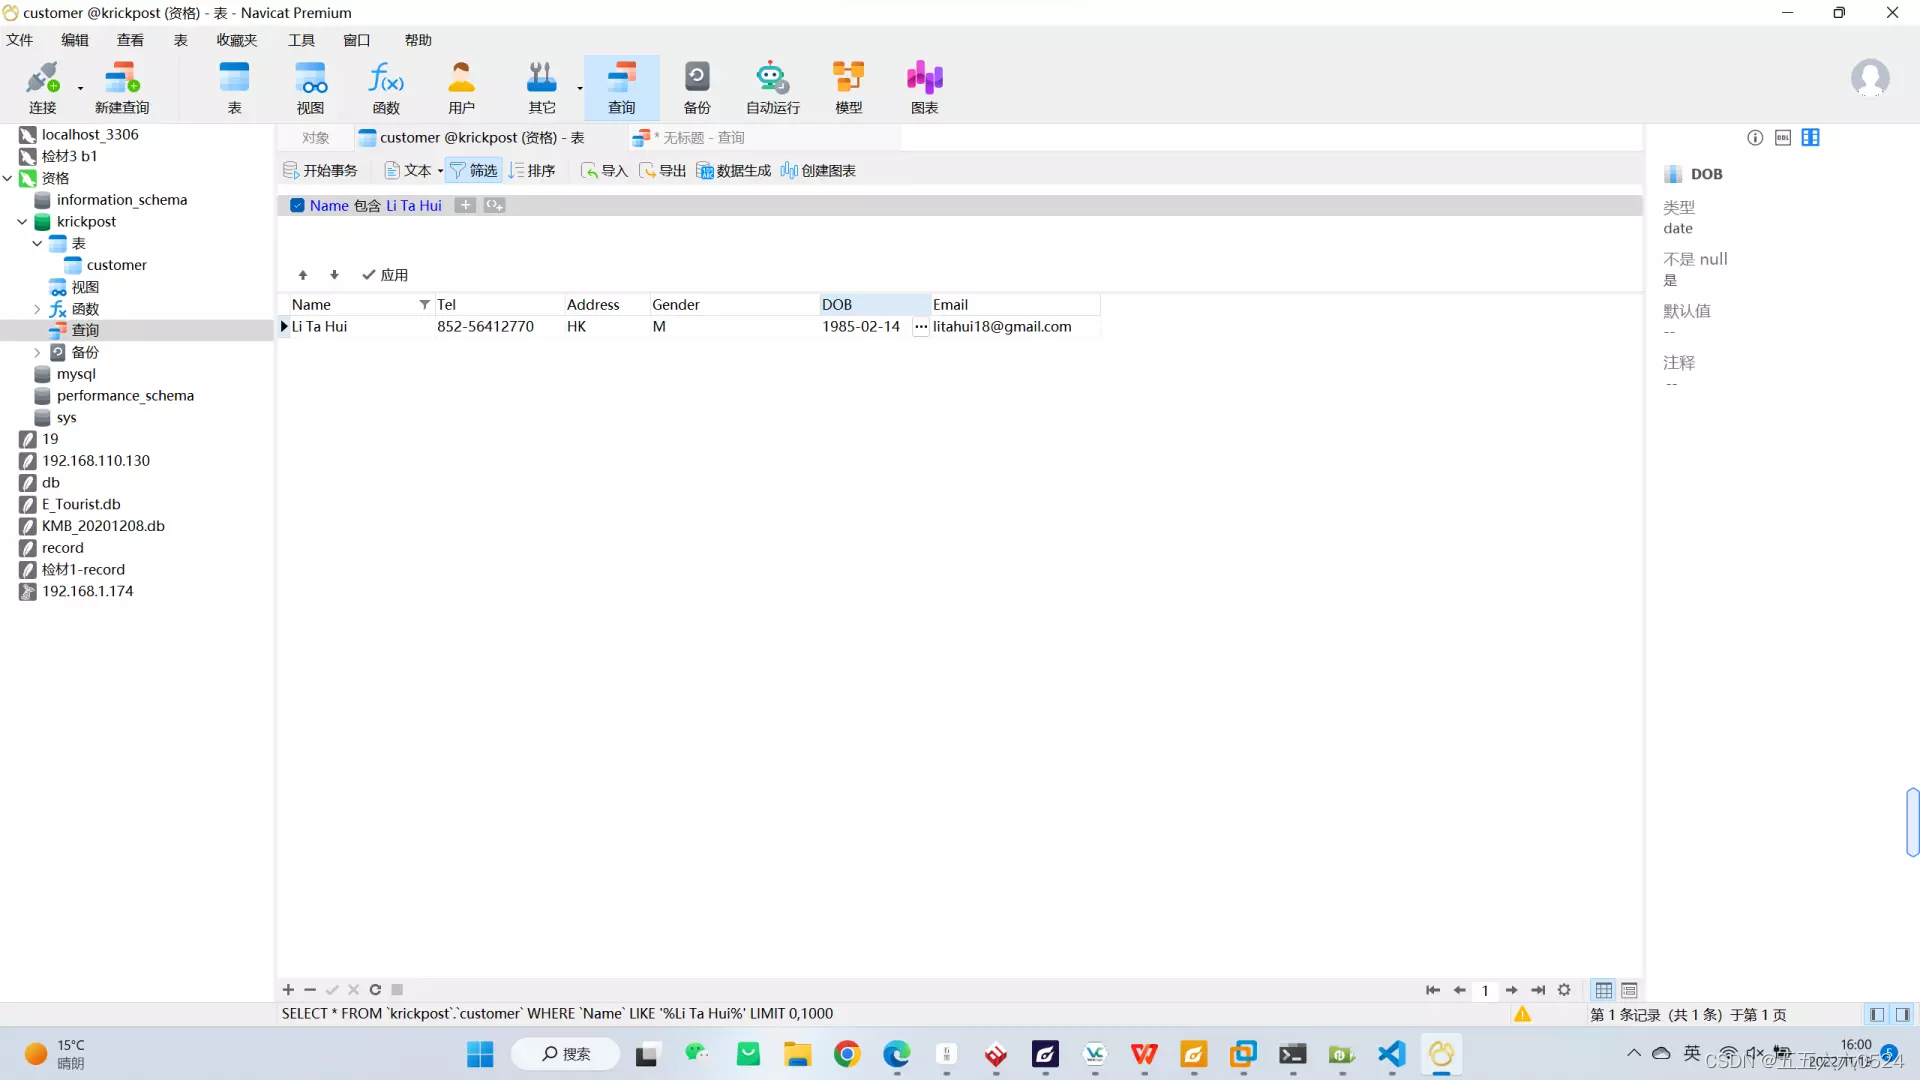Switch to form view at bottom right
Viewport: 1920px width, 1080px height.
[x=1629, y=990]
